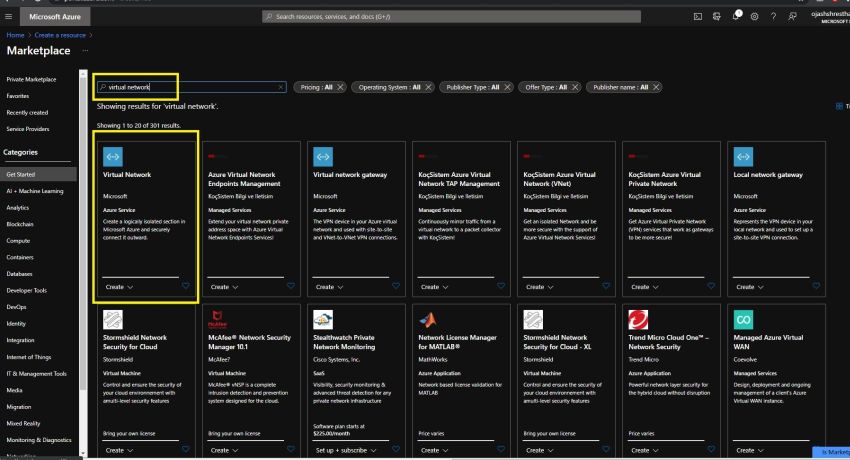Open the notifications bell
The width and height of the screenshot is (850, 460).
point(736,16)
